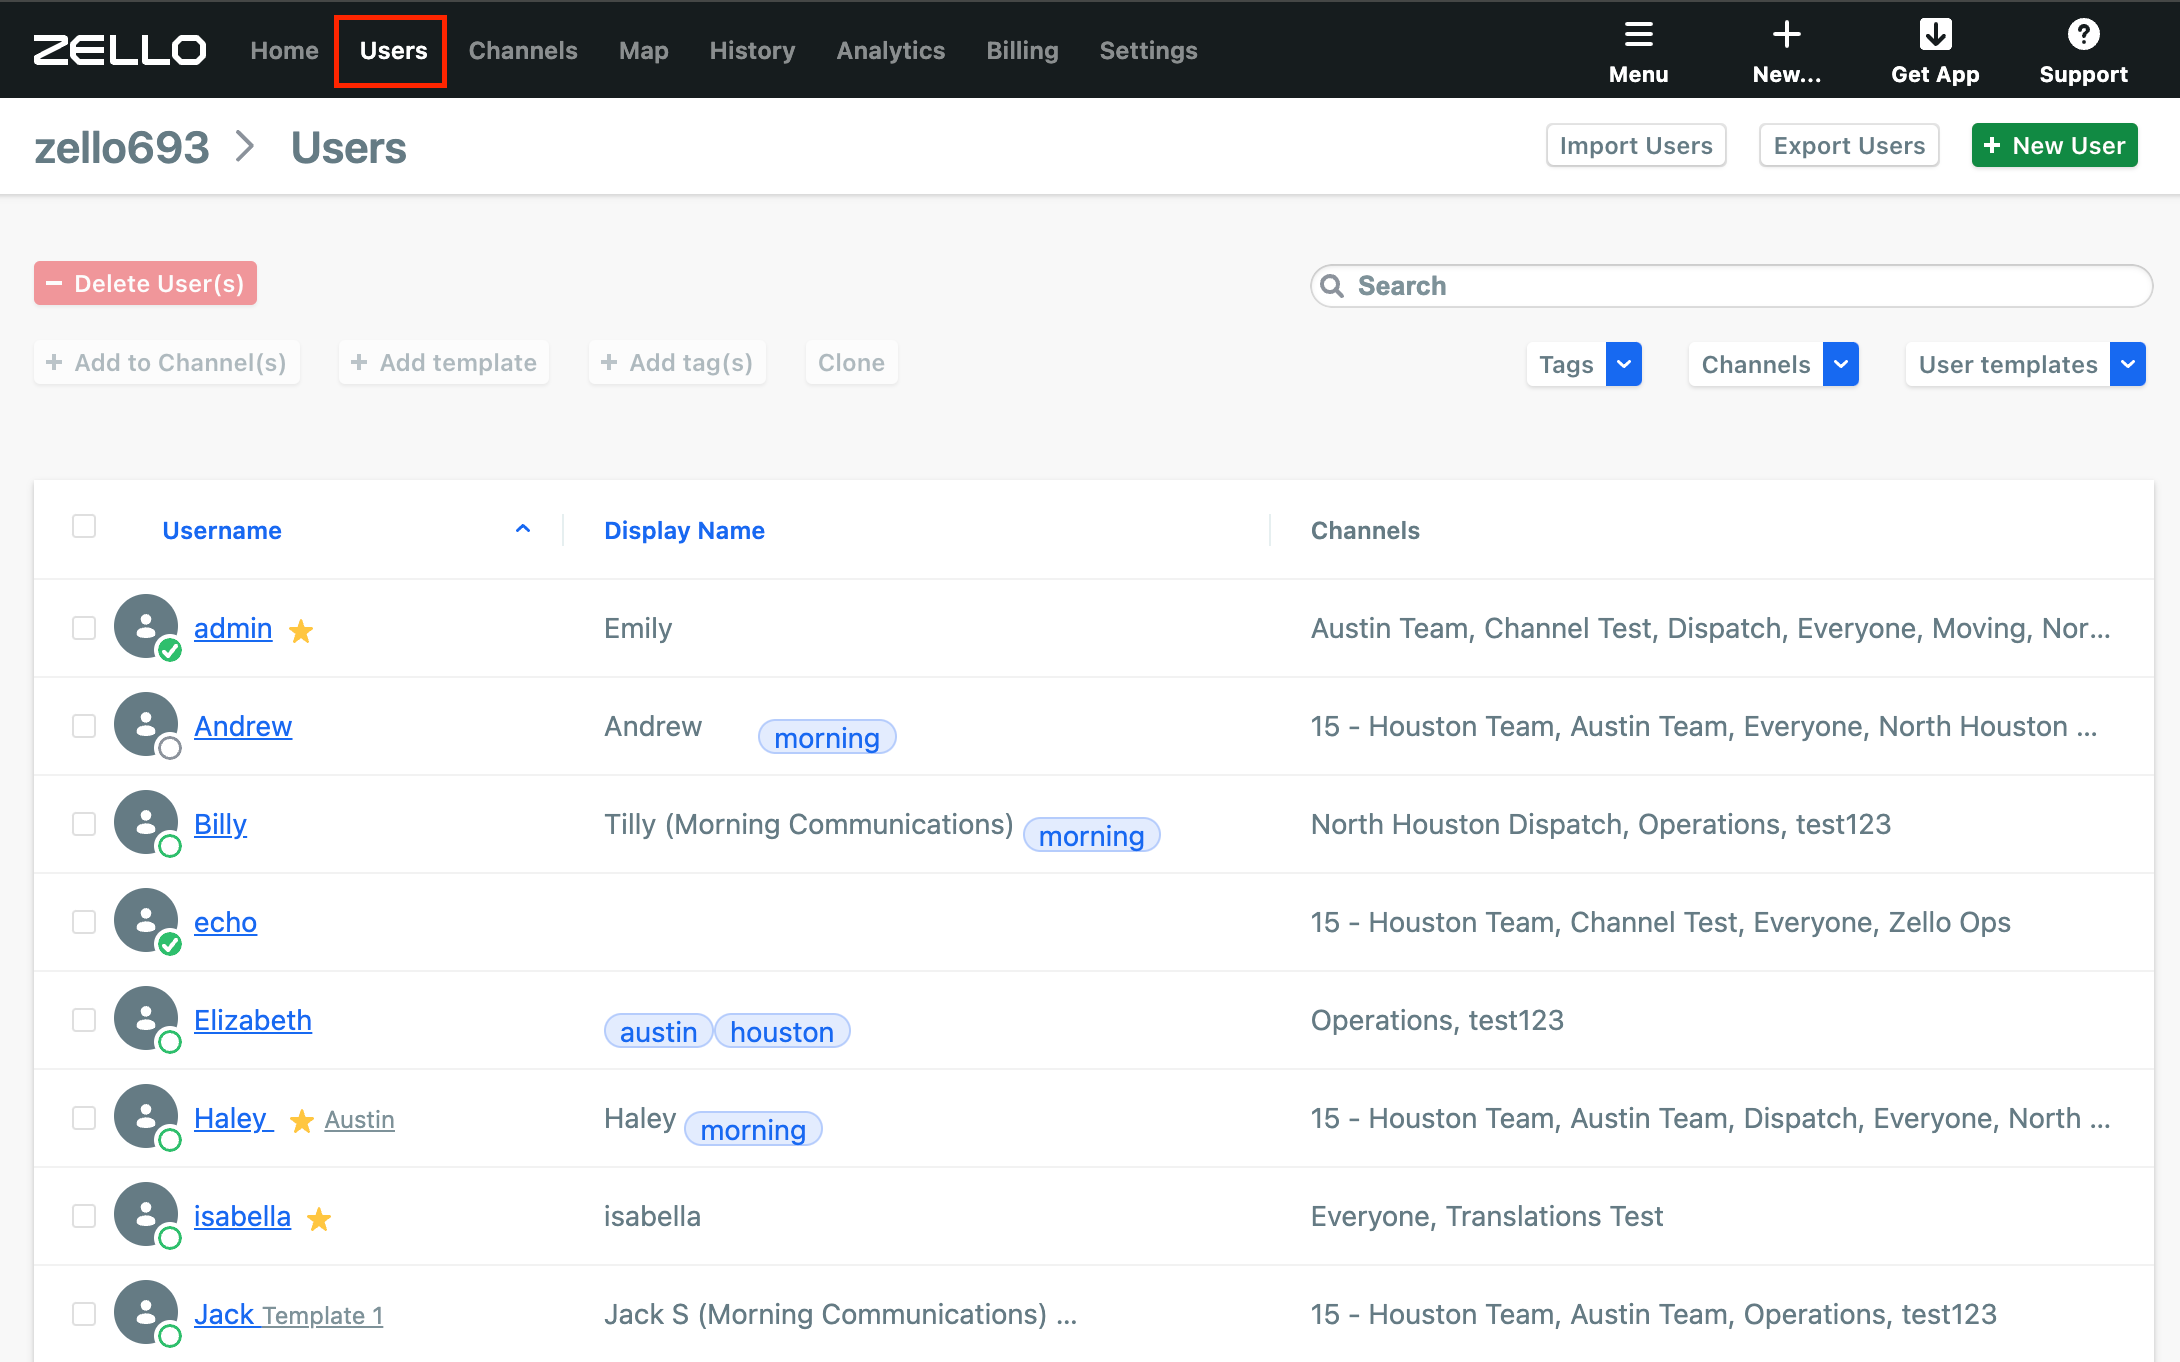Check the Haley row checkbox

click(x=84, y=1118)
